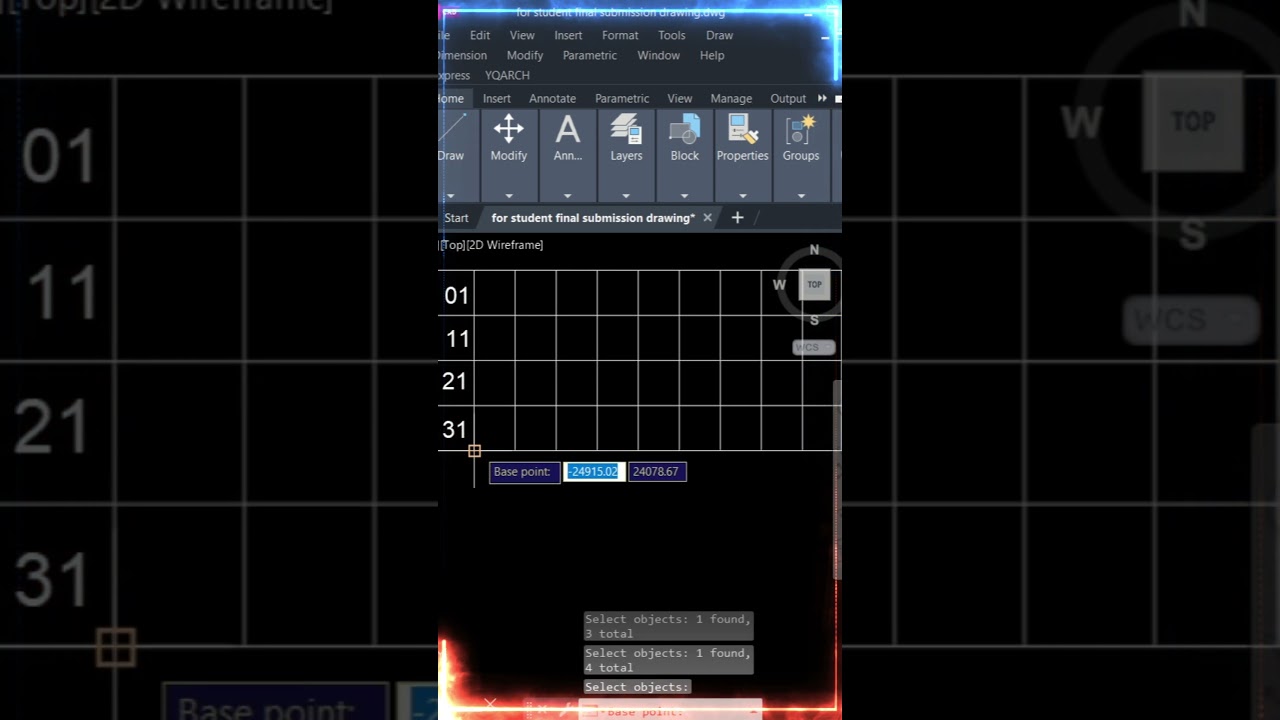This screenshot has width=1280, height=720.
Task: Switch to the Annotate ribbon tab
Action: tap(552, 98)
